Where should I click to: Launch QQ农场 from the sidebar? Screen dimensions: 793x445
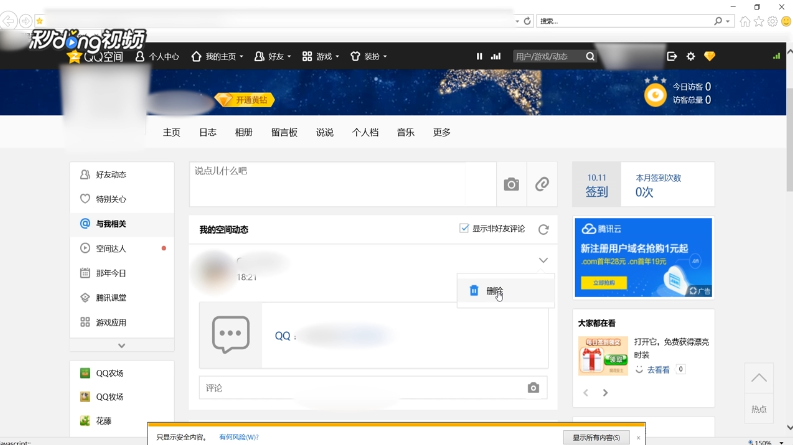click(102, 373)
